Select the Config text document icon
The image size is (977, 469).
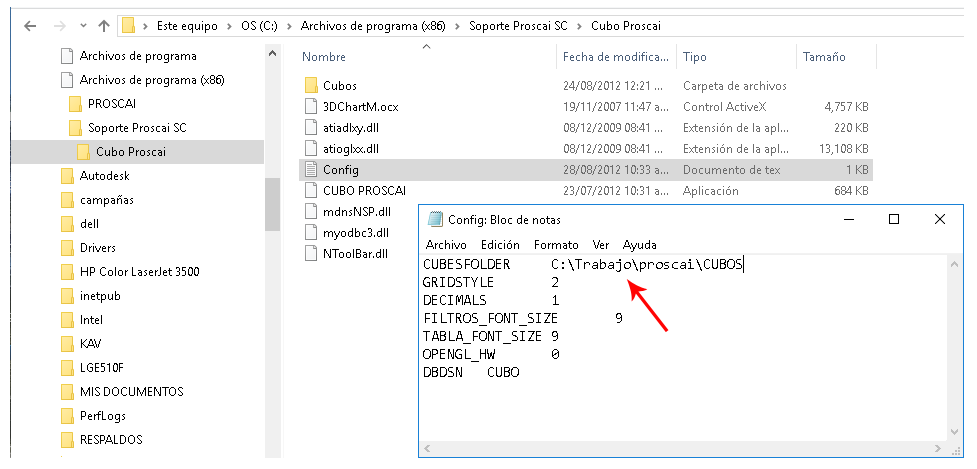pos(312,169)
